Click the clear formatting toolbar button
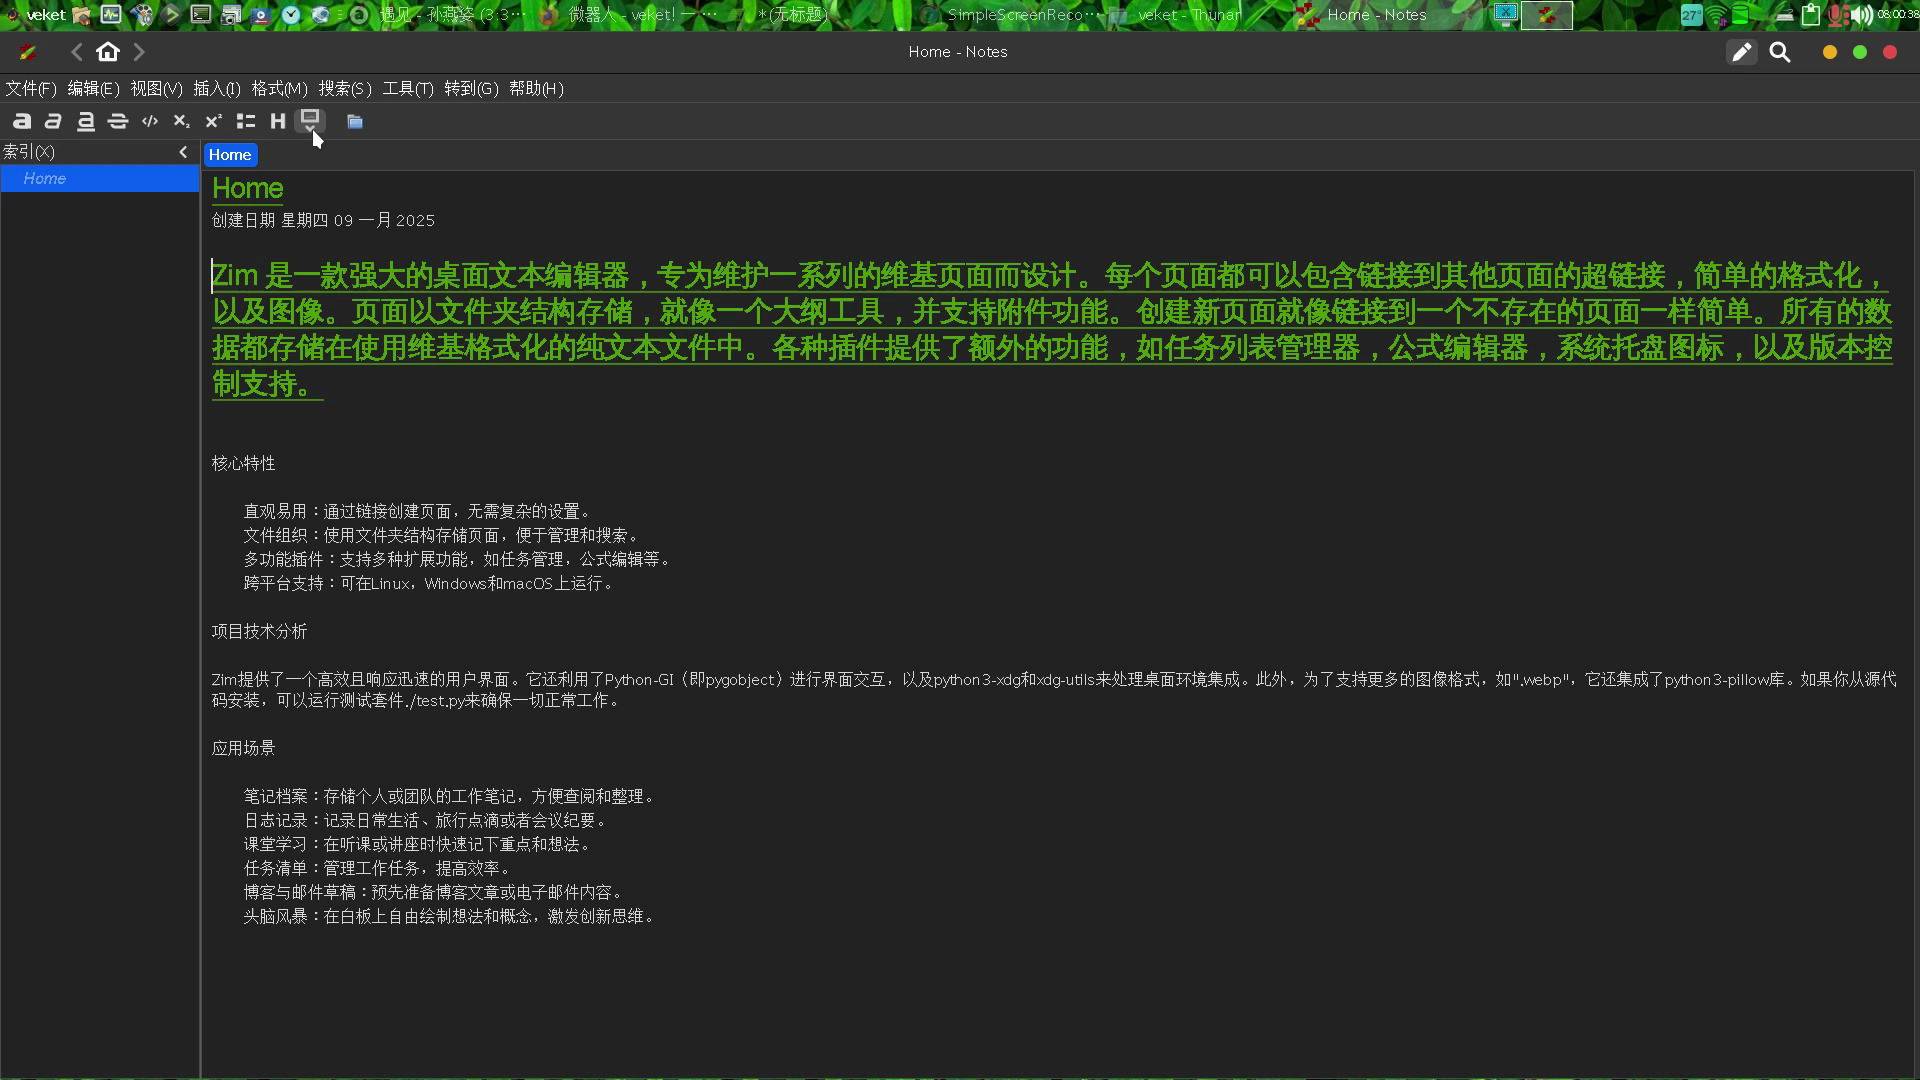This screenshot has height=1080, width=1920. pos(310,121)
